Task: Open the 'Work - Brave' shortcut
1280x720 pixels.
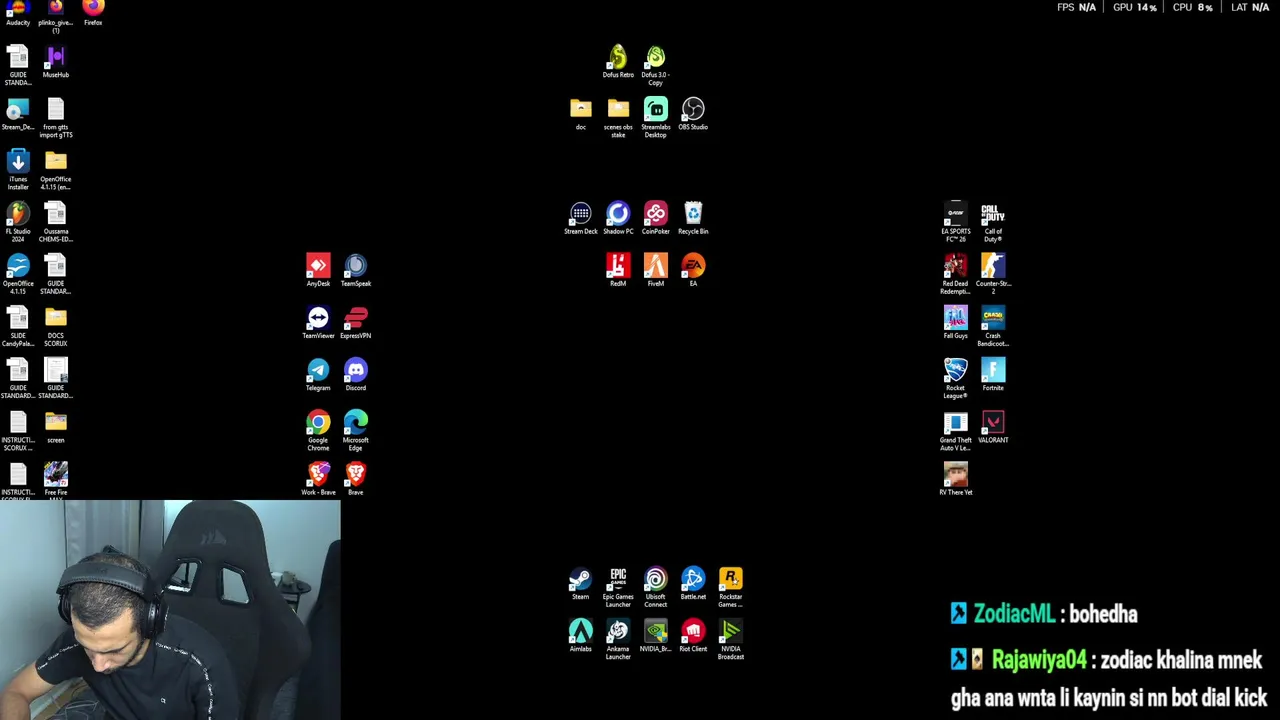Action: [318, 478]
